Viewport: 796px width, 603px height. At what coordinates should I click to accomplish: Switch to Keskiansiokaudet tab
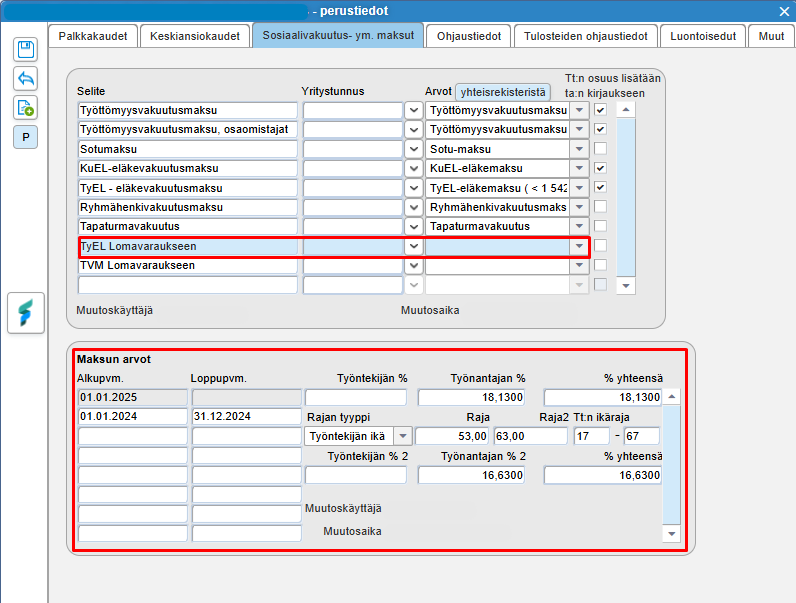195,36
